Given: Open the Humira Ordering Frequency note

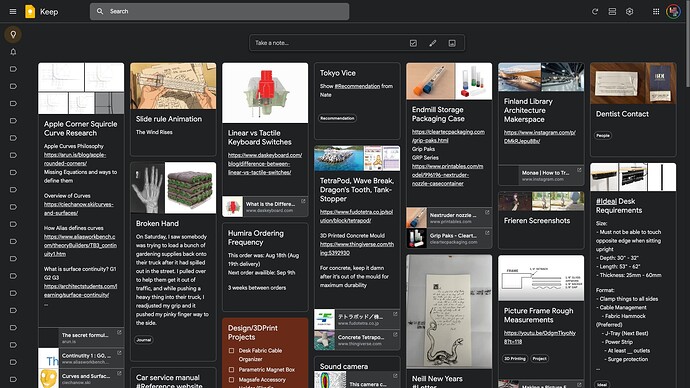Looking at the screenshot, I should pos(265,267).
